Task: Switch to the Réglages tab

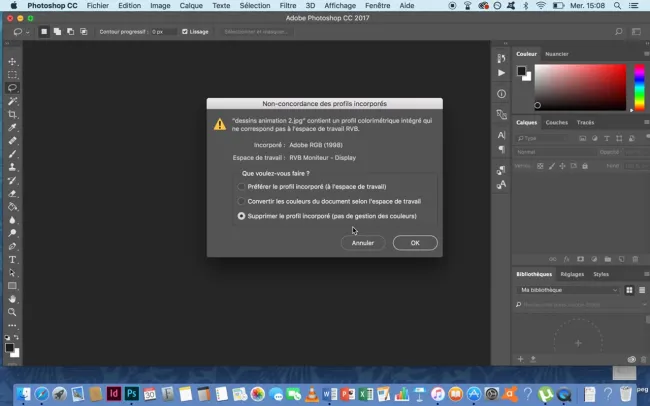Action: (x=572, y=274)
